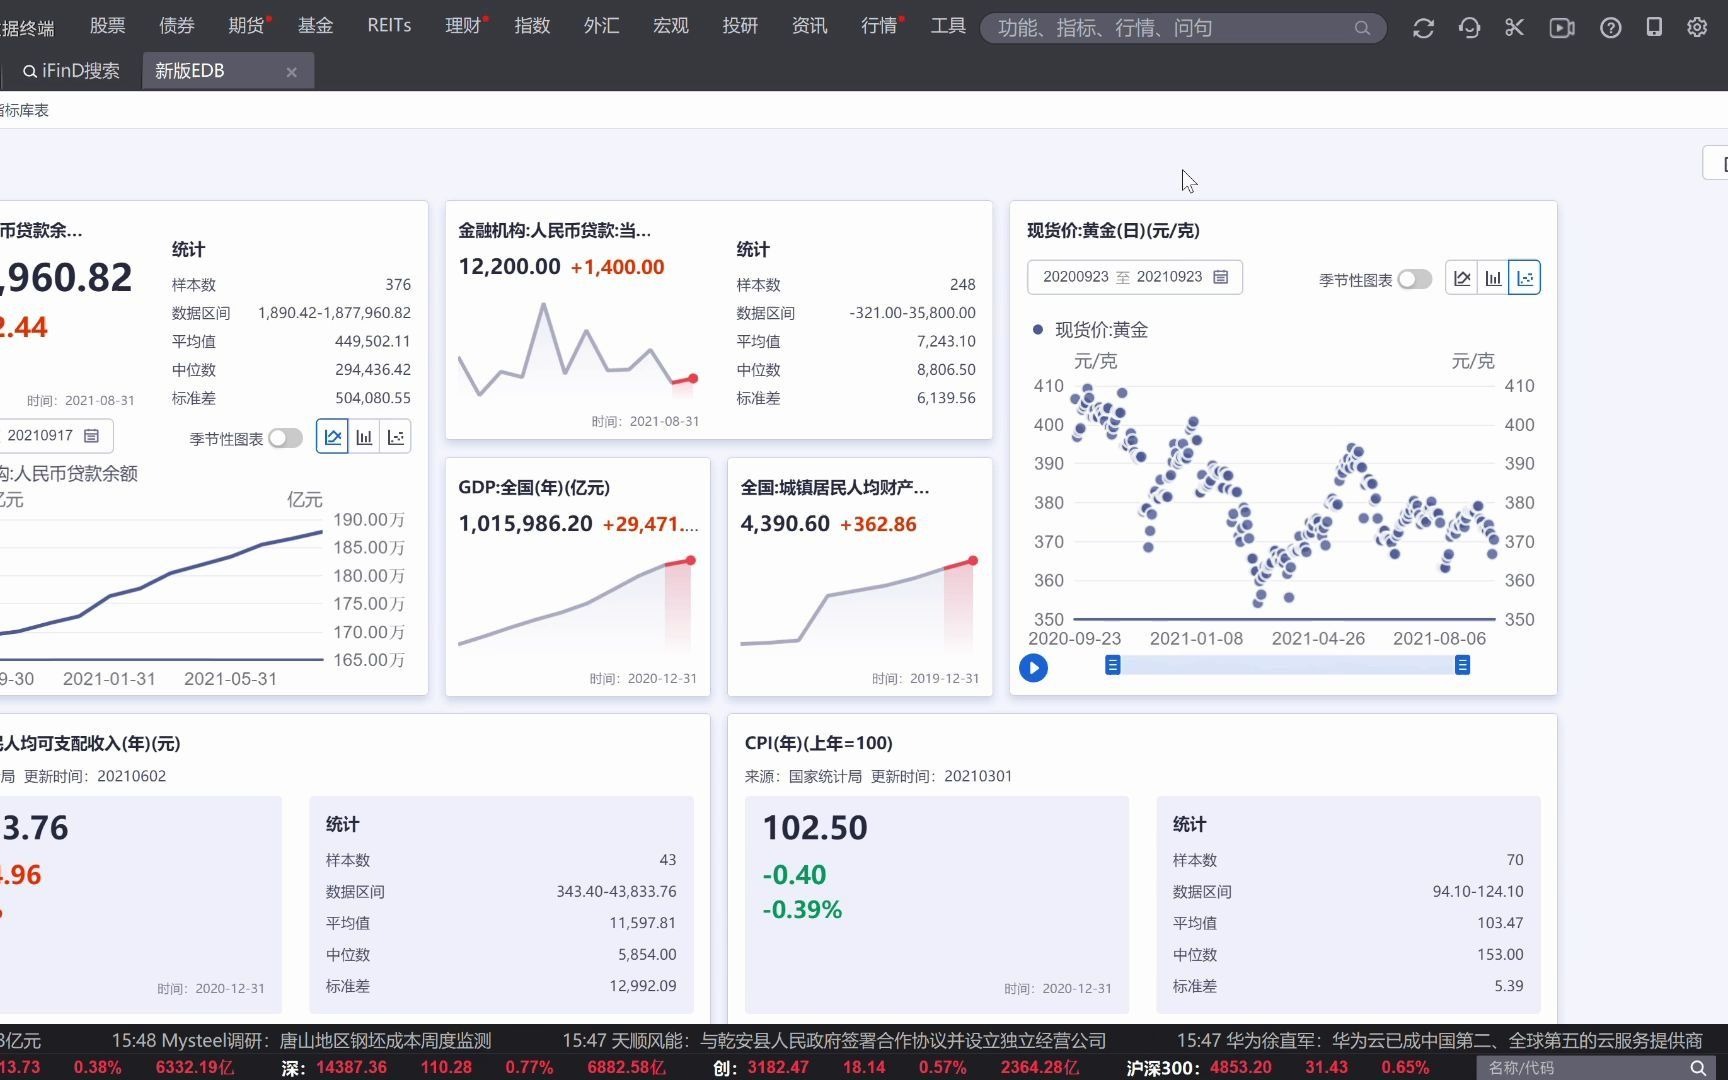Click 深 index value 14387.36

(351, 1068)
